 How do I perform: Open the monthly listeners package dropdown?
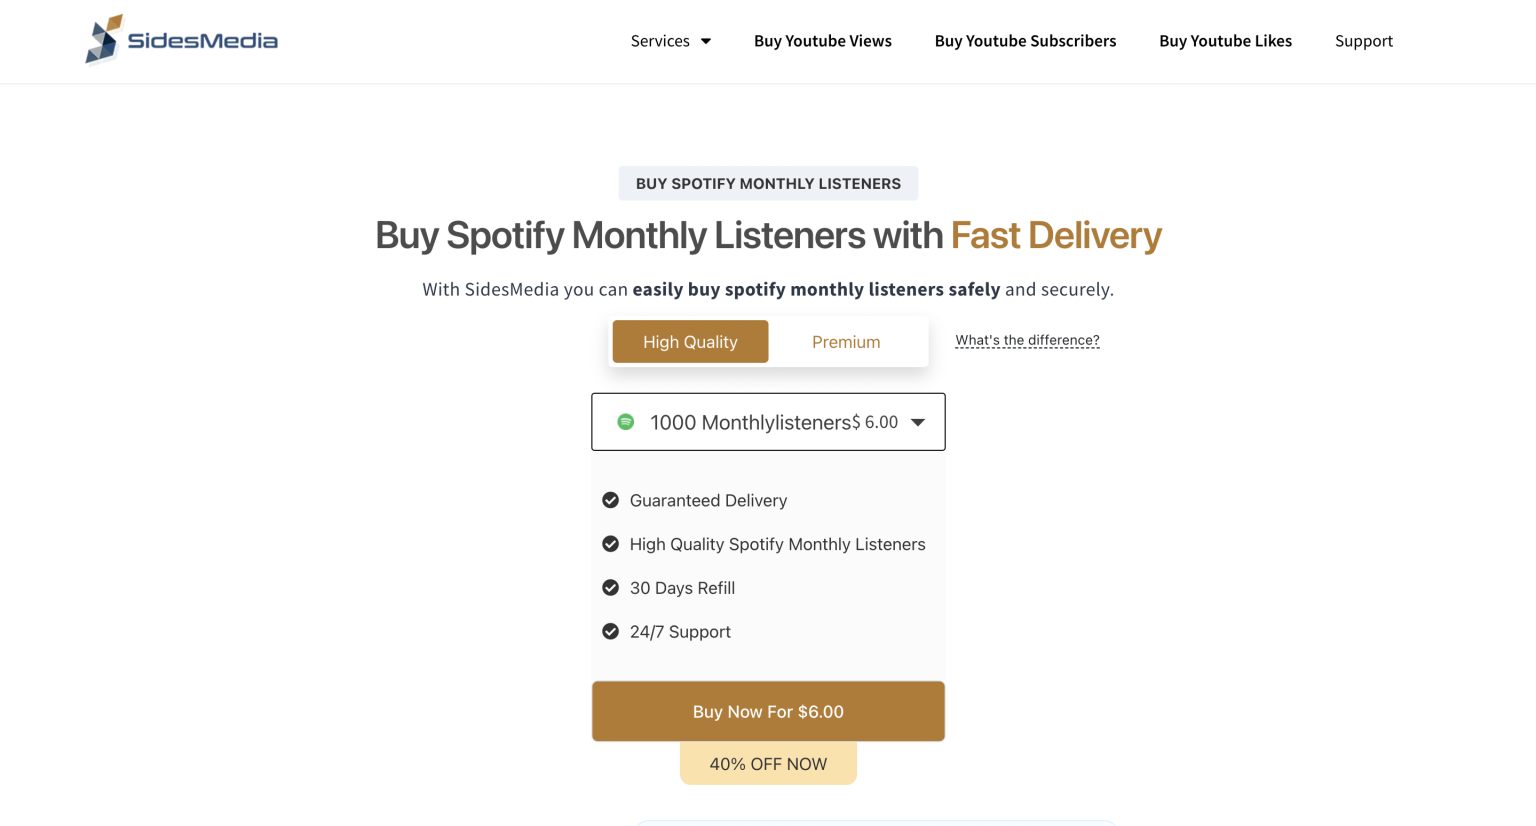click(x=768, y=422)
